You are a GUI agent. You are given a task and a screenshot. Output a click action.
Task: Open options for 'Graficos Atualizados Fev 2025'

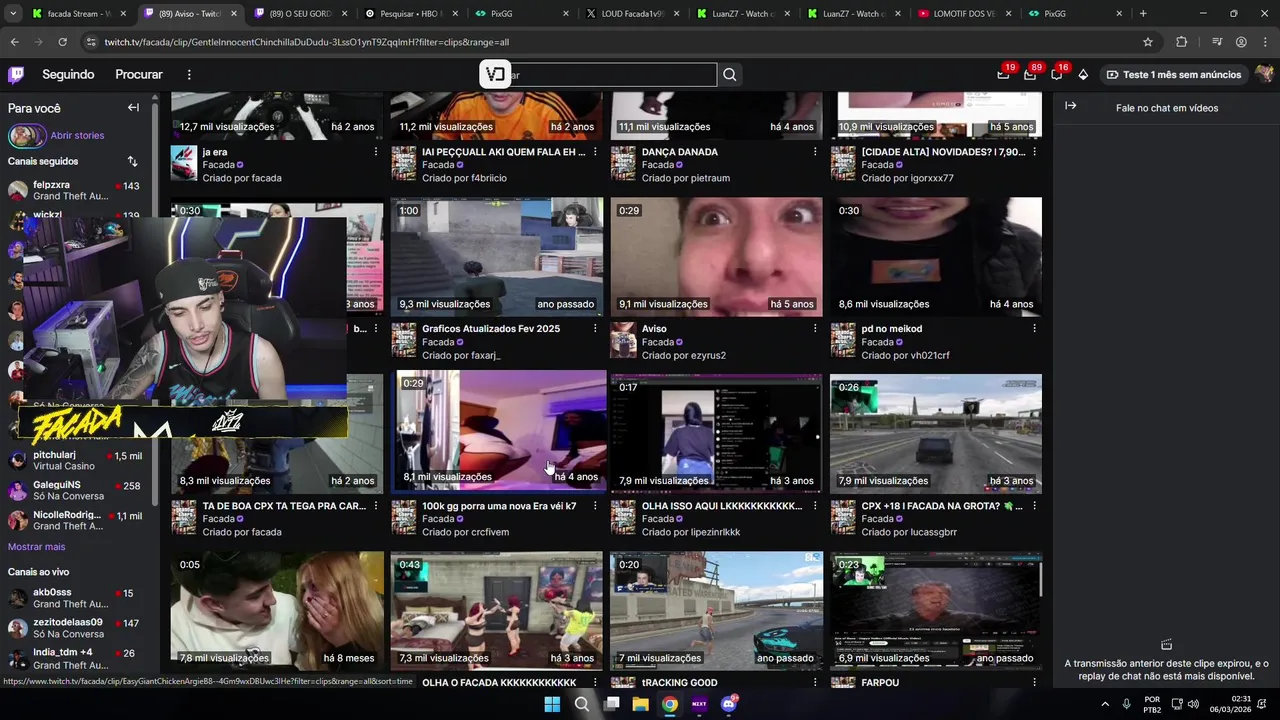point(595,328)
